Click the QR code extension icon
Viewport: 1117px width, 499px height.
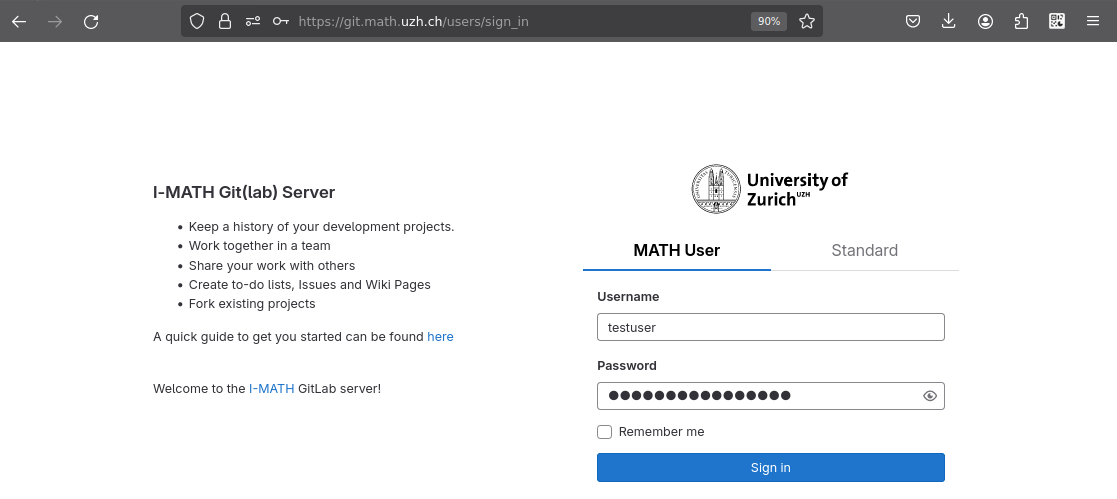[1057, 21]
